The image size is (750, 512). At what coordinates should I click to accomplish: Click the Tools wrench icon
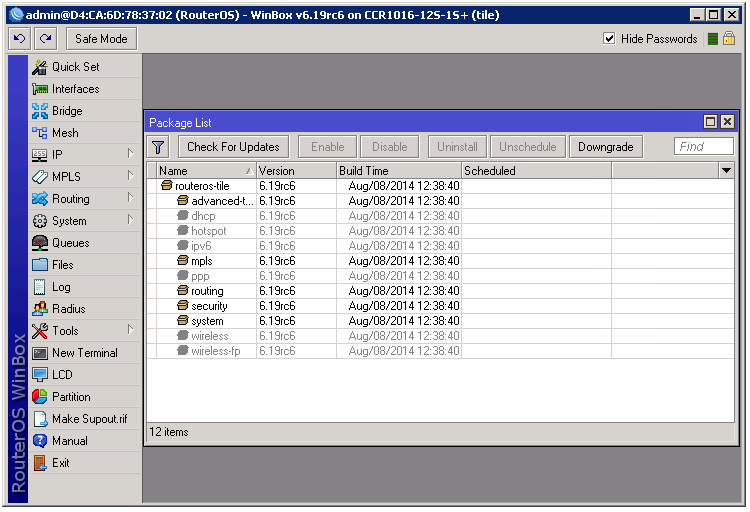[40, 331]
